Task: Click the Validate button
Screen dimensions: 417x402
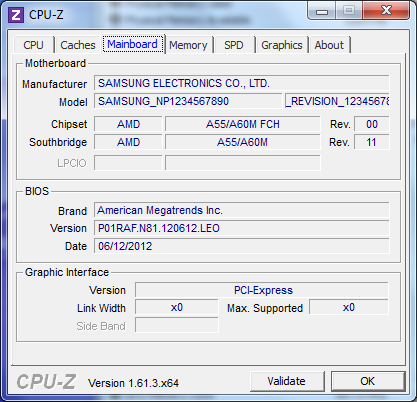Action: [x=287, y=381]
